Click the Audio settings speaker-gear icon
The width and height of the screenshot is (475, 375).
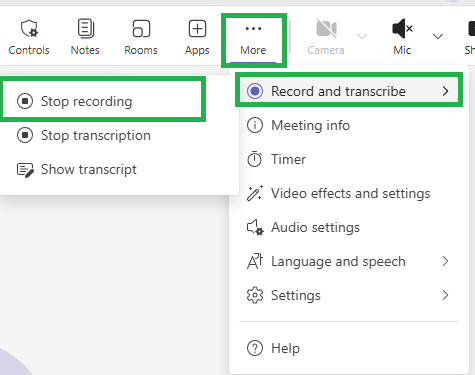tap(255, 227)
